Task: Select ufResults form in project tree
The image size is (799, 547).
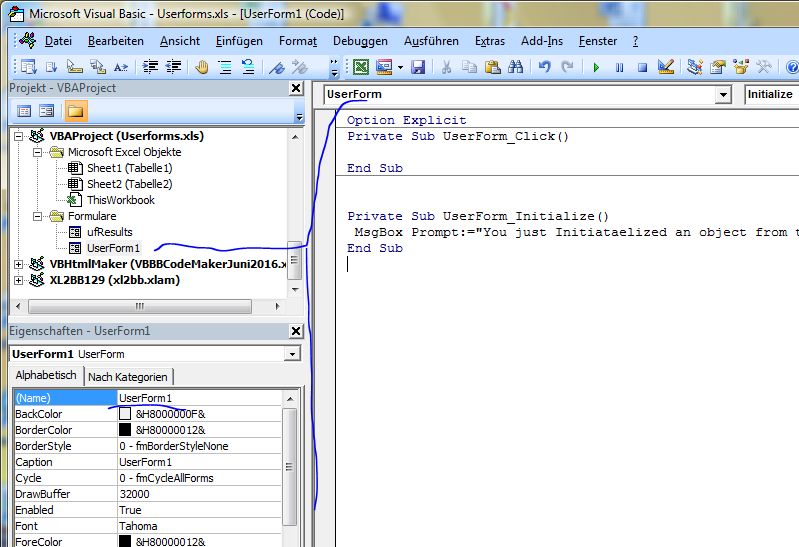Action: 110,232
